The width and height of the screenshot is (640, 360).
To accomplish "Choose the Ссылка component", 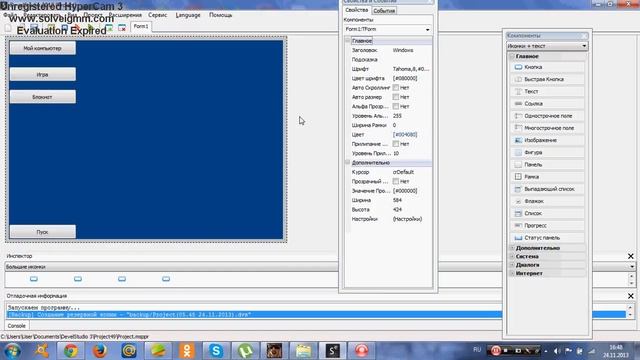I will click(547, 104).
